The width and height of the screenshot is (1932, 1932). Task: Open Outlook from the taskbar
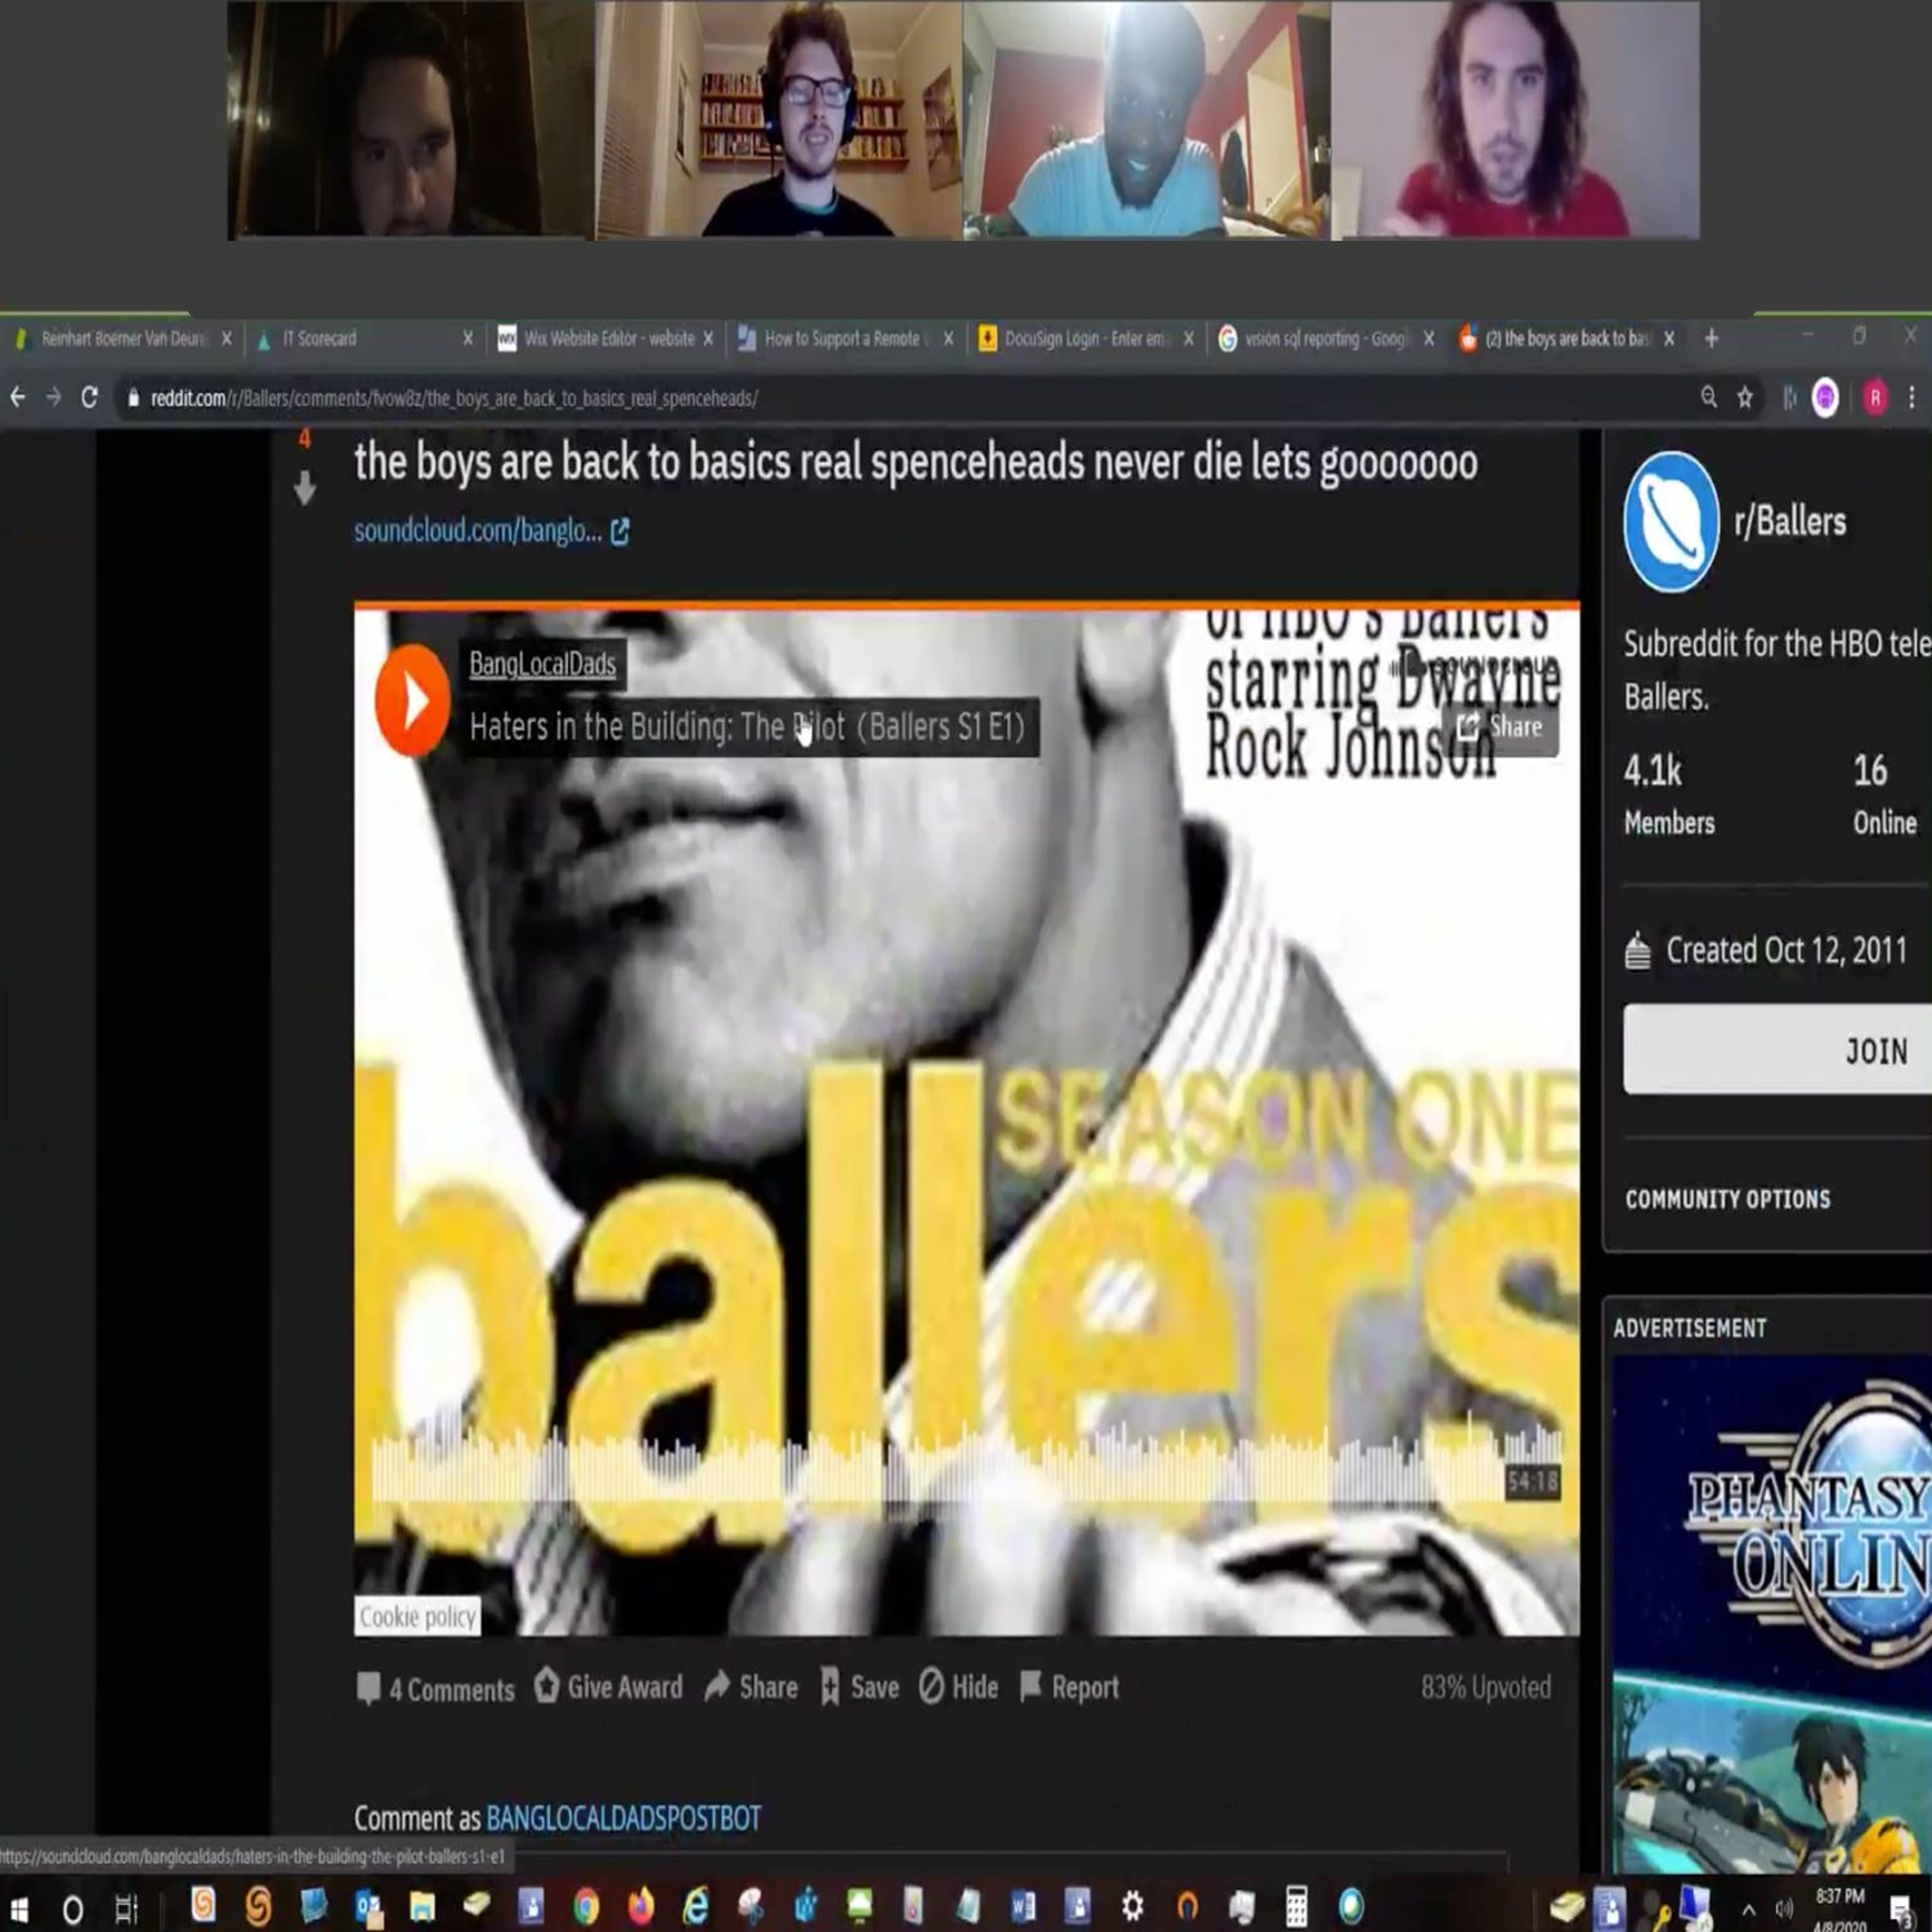coord(368,1908)
